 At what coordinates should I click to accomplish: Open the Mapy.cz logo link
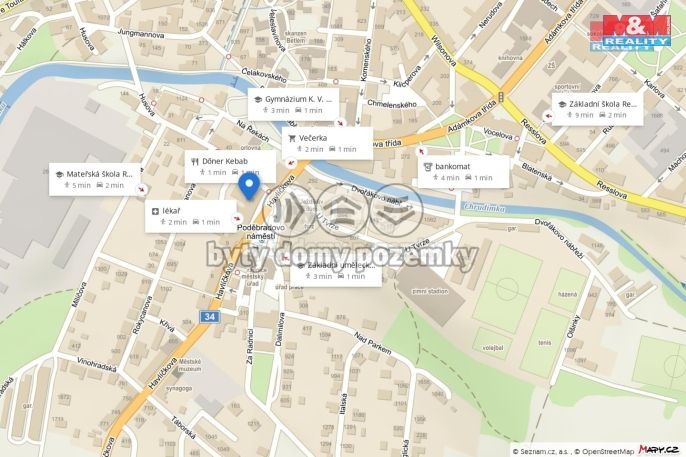click(x=659, y=449)
